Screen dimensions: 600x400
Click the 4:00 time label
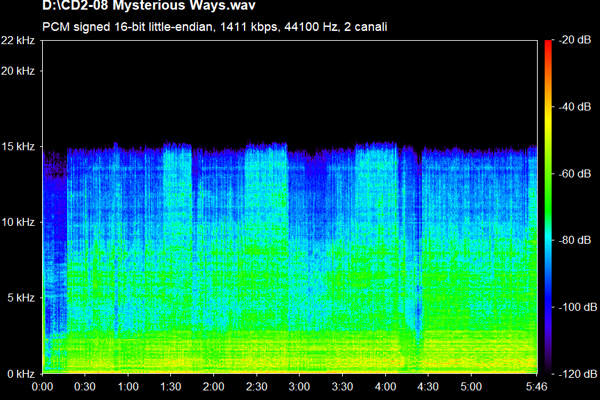[x=385, y=387]
